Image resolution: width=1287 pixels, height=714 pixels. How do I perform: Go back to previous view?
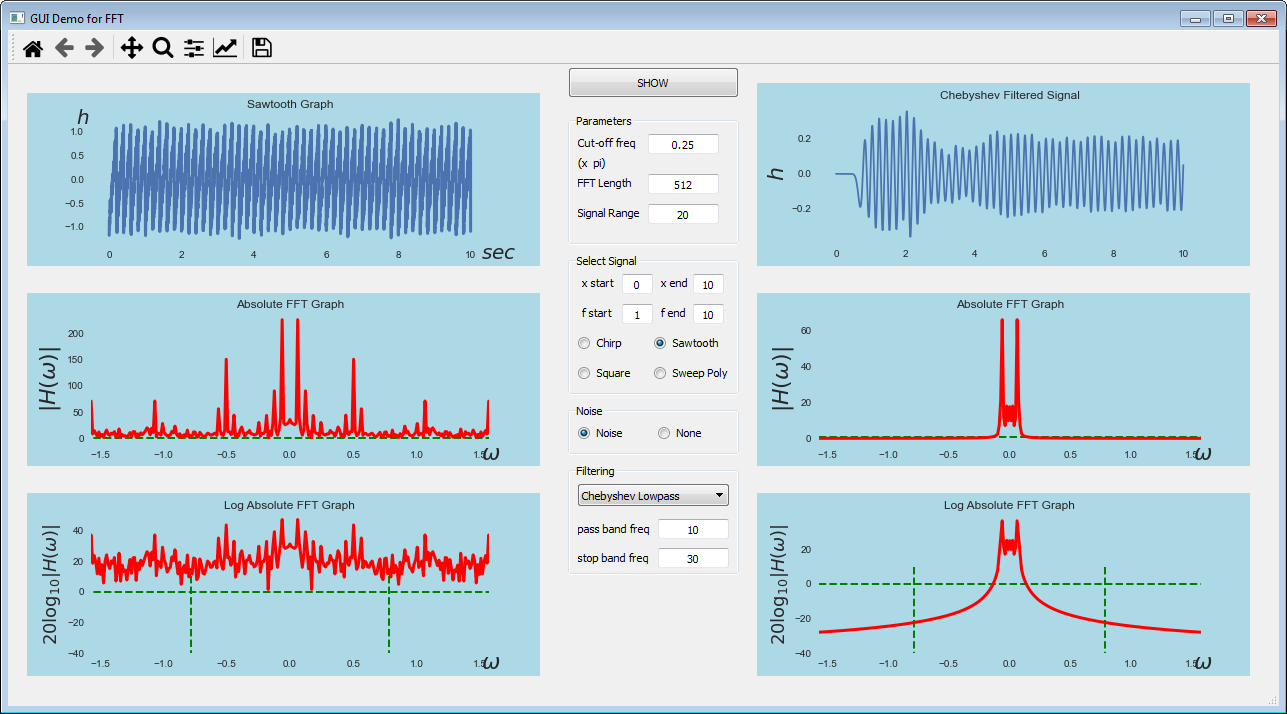[x=64, y=47]
